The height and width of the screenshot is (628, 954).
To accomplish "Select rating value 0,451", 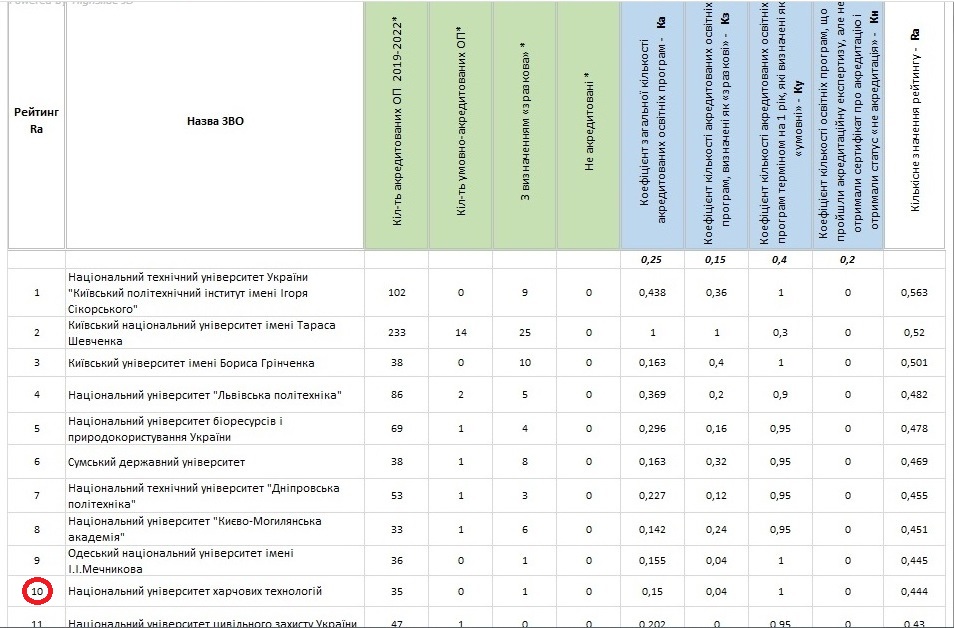I will click(914, 529).
